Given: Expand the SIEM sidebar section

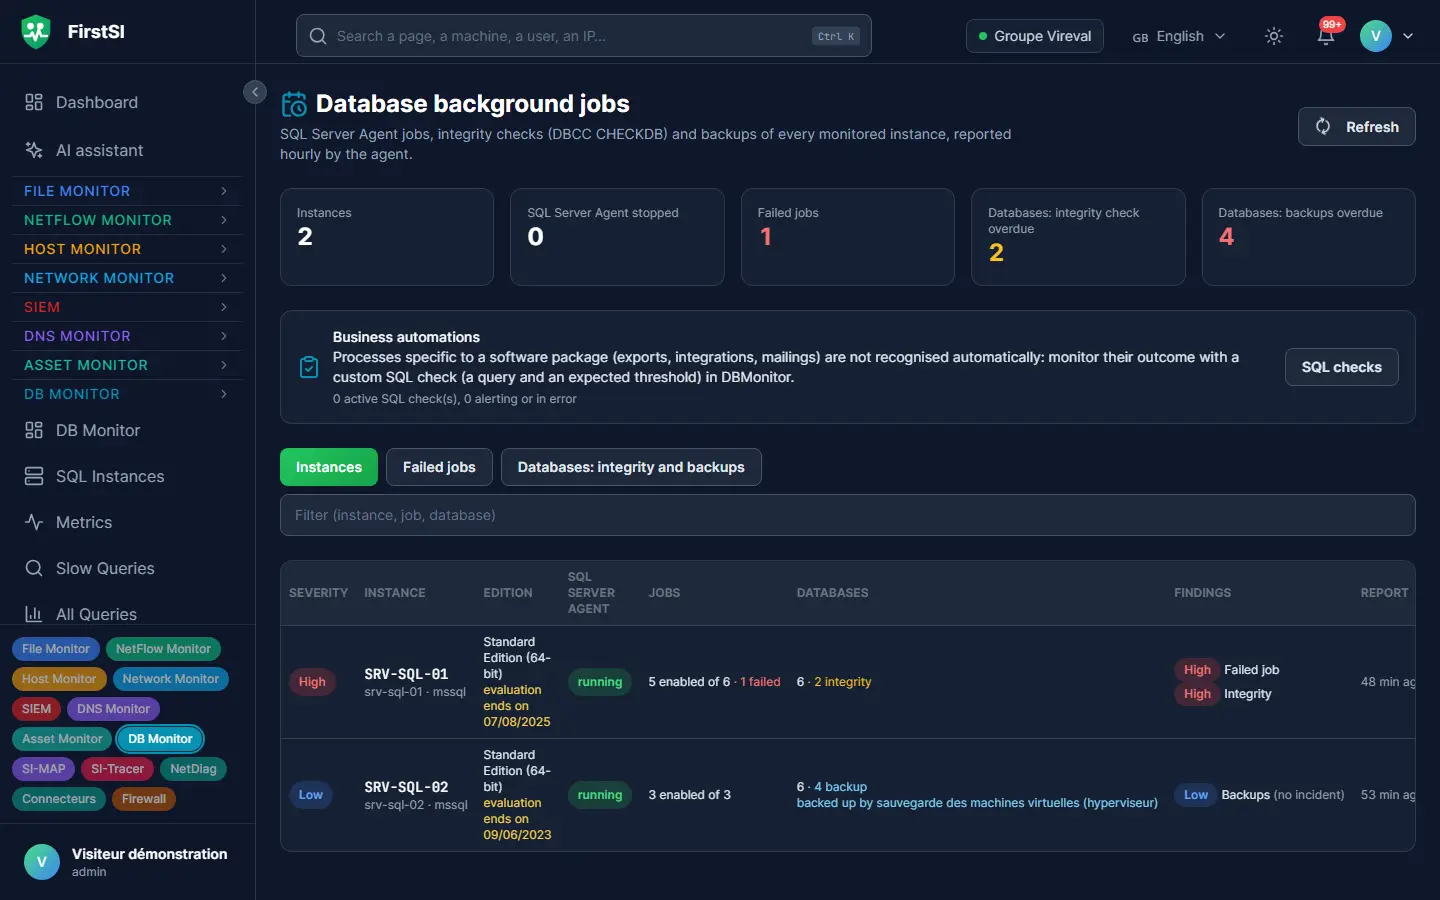Looking at the screenshot, I should (x=127, y=307).
